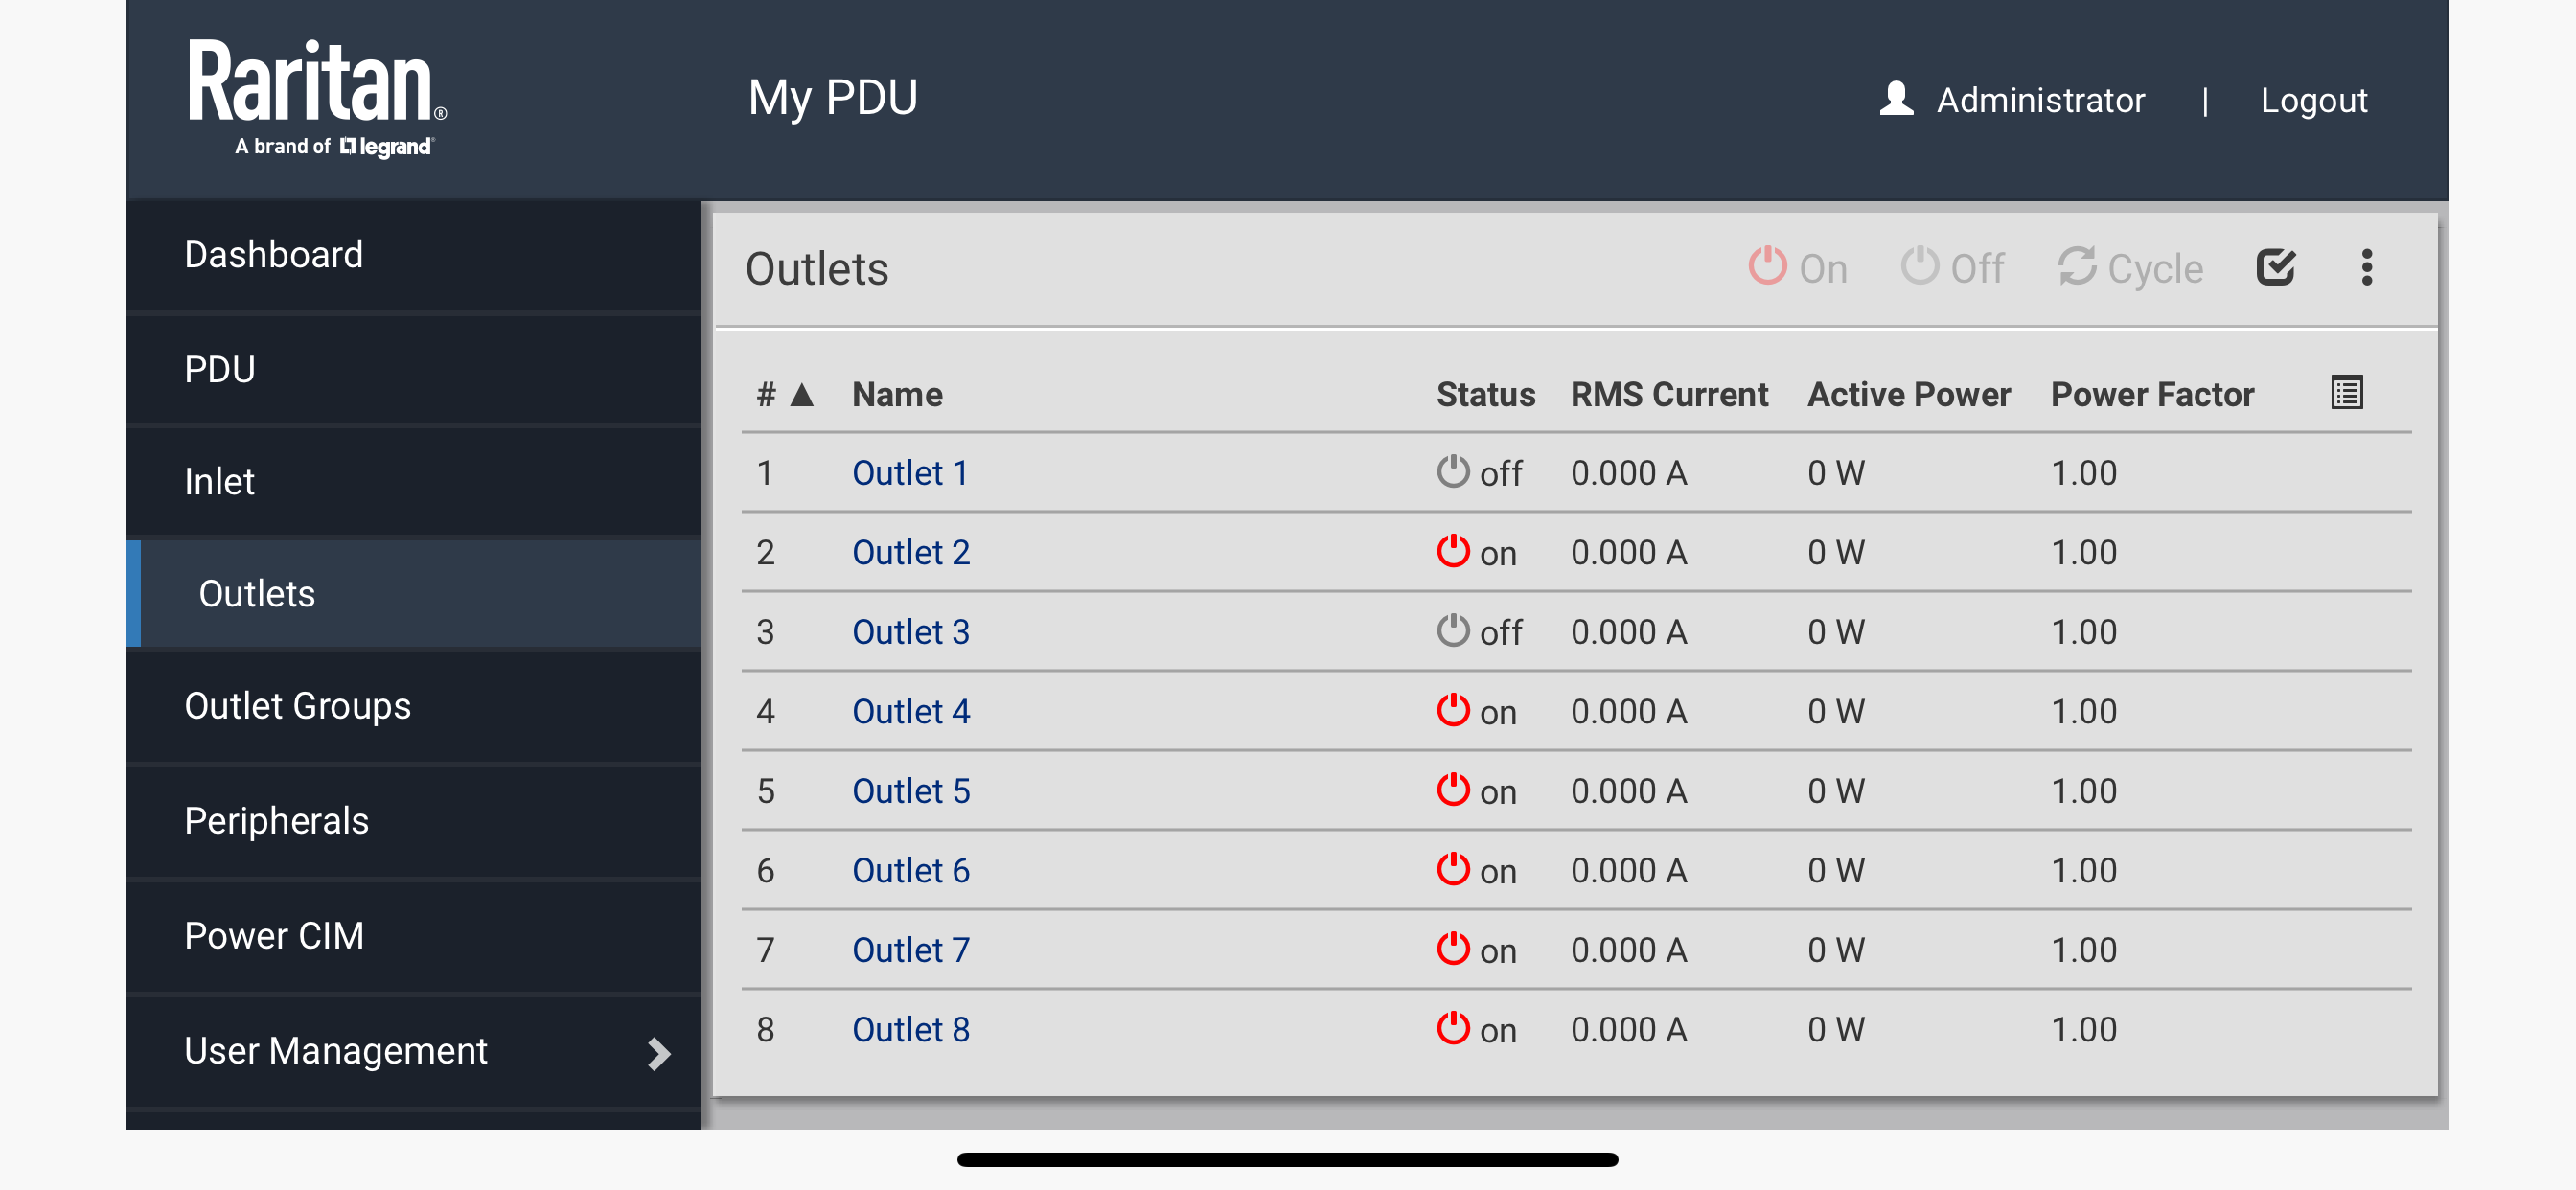
Task: Sort table by Active Power header
Action: [x=1908, y=394]
